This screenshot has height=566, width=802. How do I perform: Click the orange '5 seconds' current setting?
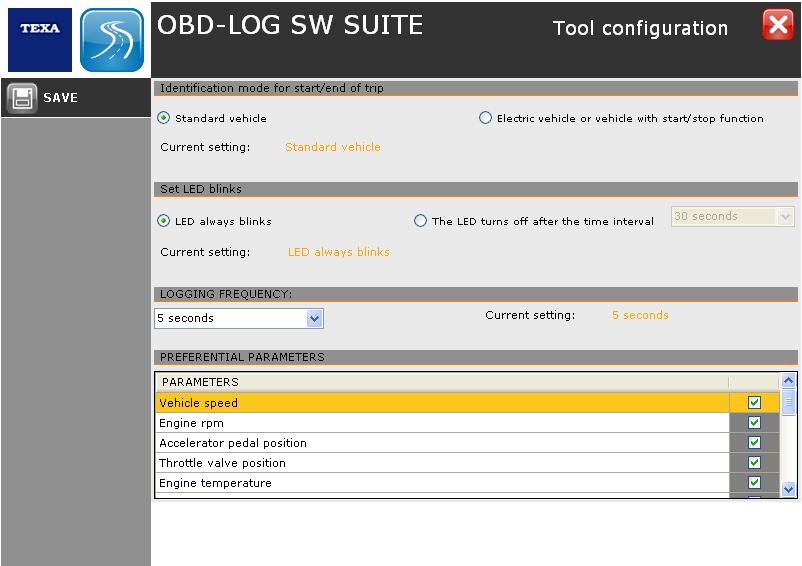(x=640, y=315)
